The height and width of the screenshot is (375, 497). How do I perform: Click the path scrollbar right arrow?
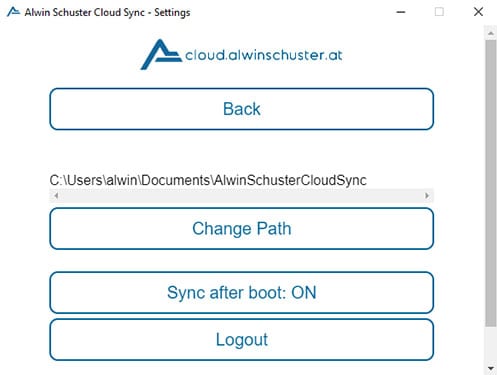pyautogui.click(x=427, y=196)
